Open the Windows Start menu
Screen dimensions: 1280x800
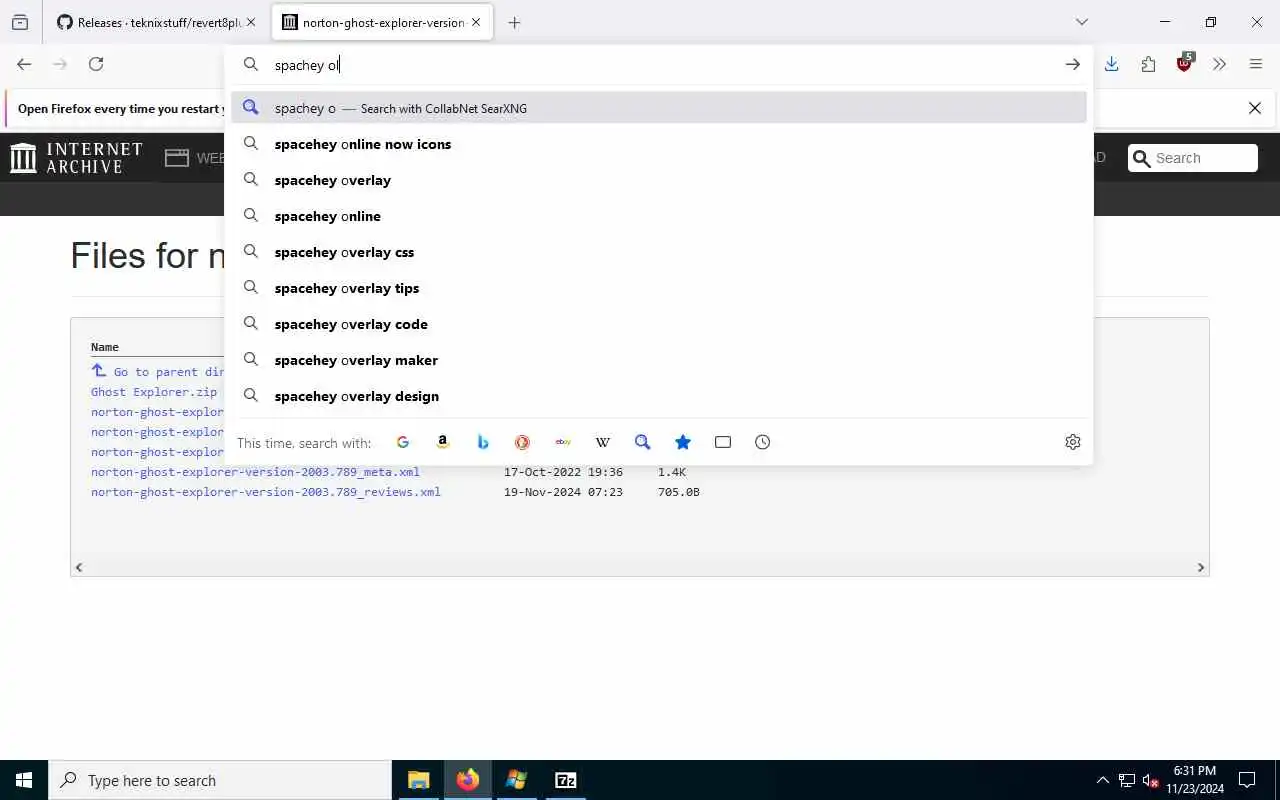point(24,780)
